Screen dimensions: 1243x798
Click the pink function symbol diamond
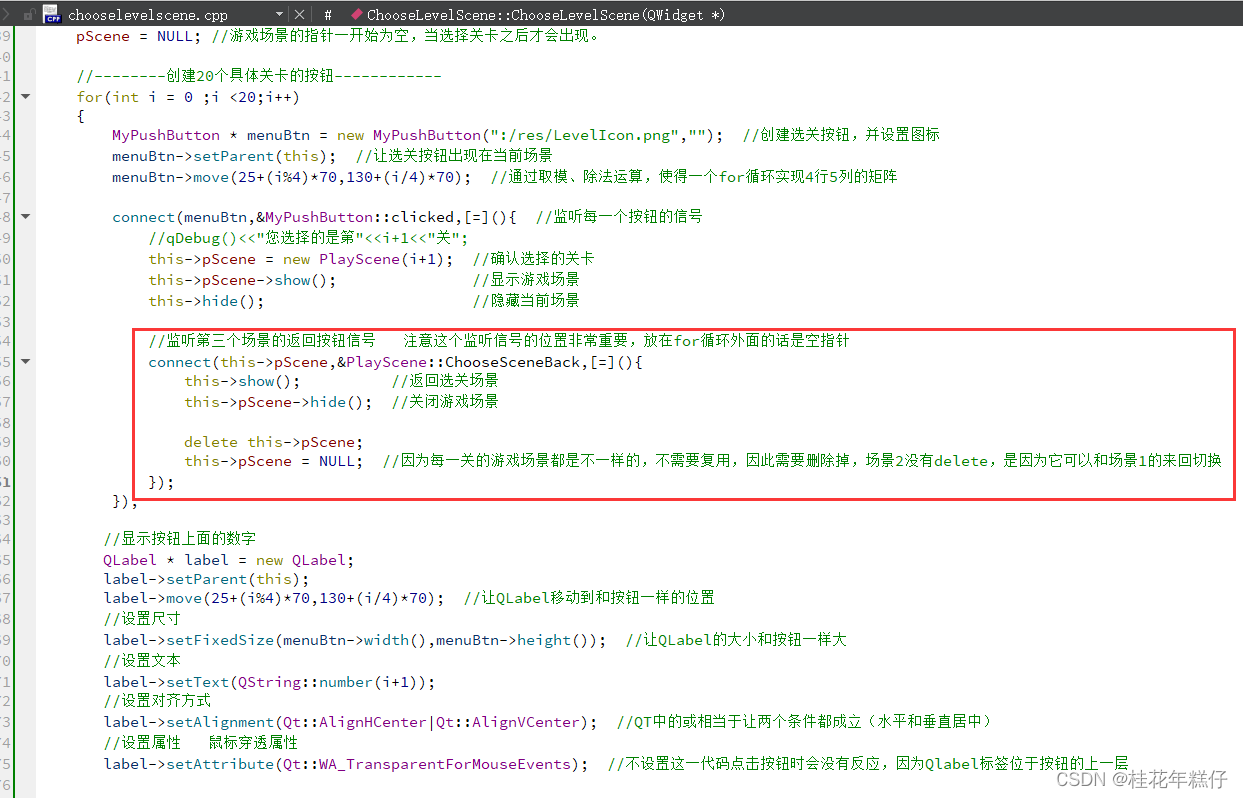pyautogui.click(x=356, y=15)
